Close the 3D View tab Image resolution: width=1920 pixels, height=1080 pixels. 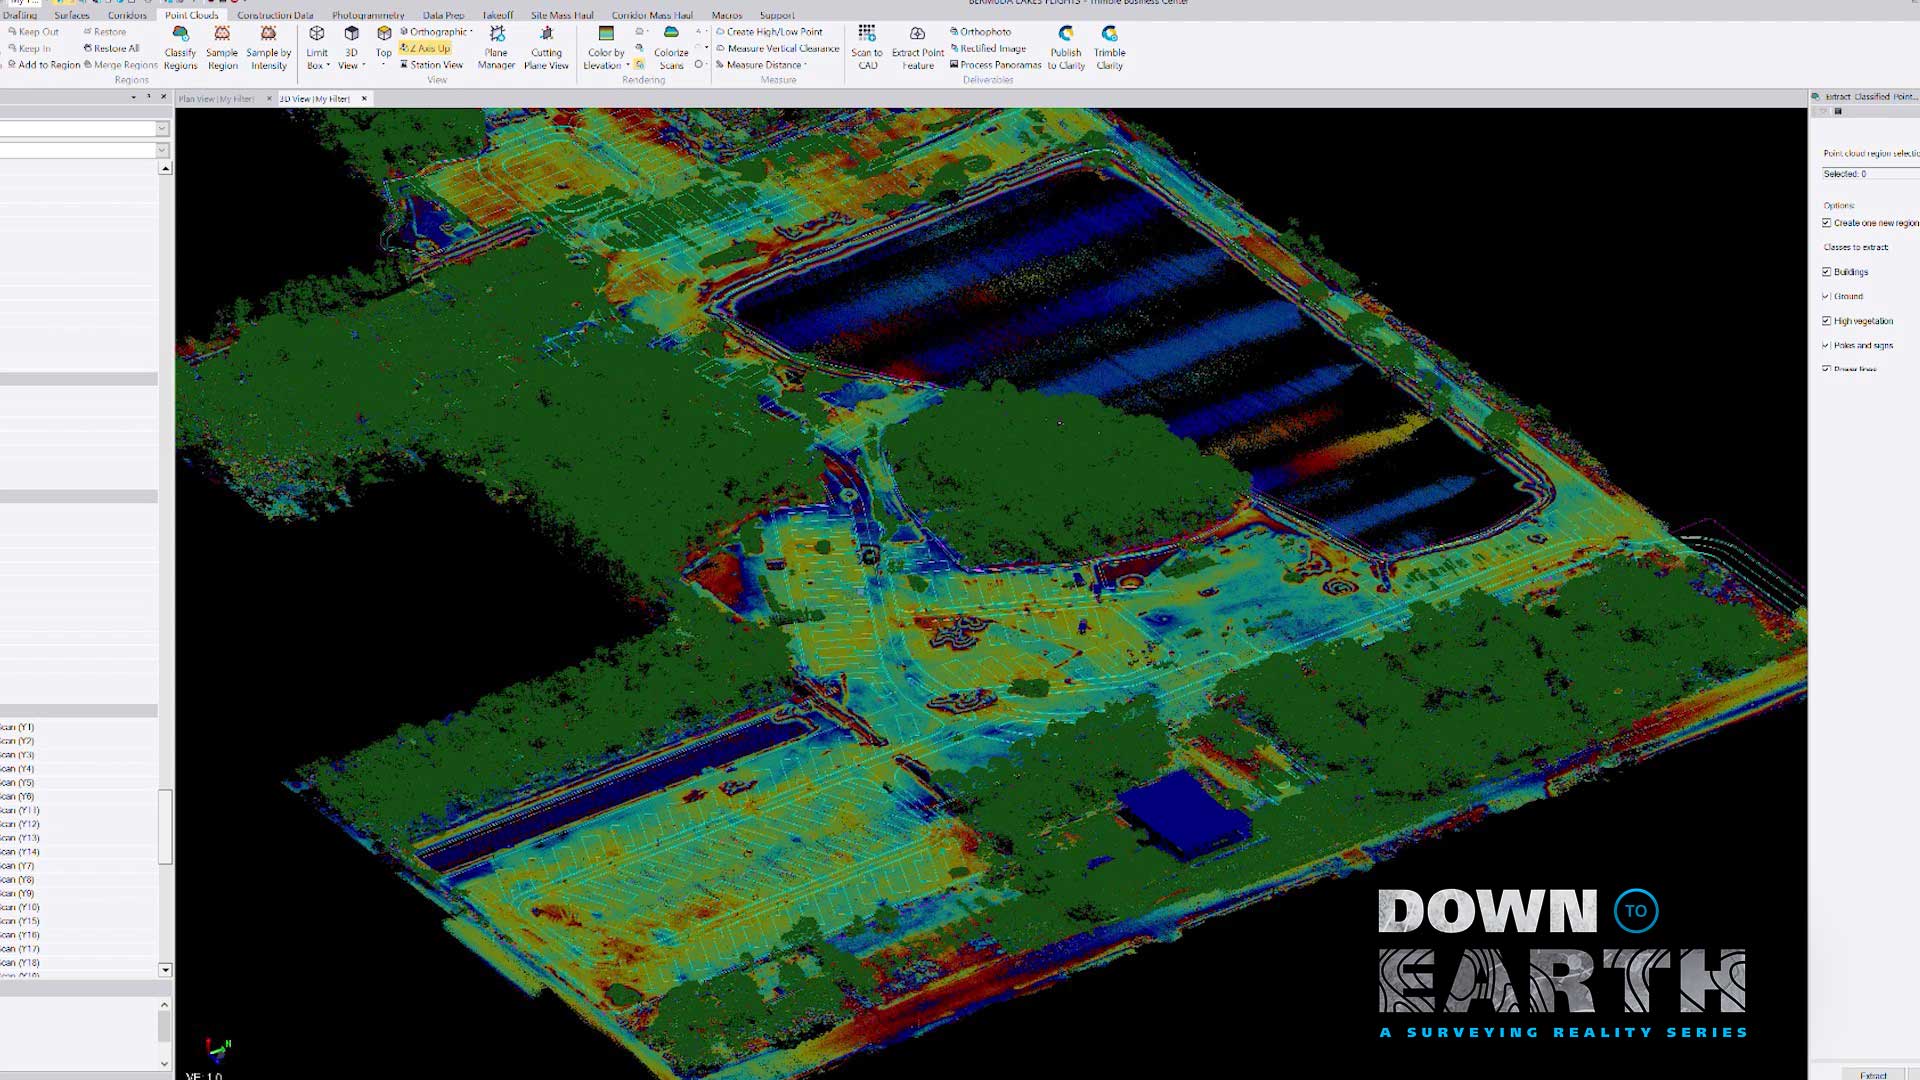click(364, 99)
